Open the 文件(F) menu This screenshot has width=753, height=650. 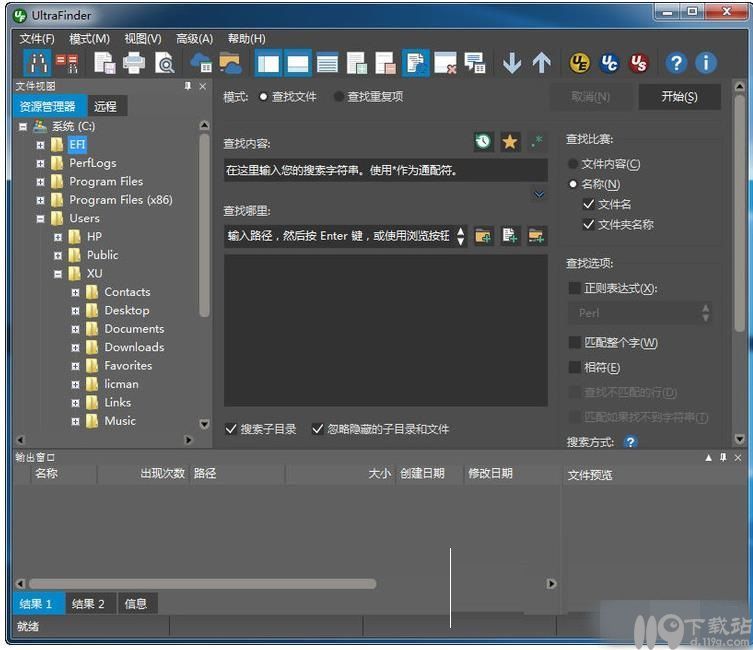[x=37, y=38]
